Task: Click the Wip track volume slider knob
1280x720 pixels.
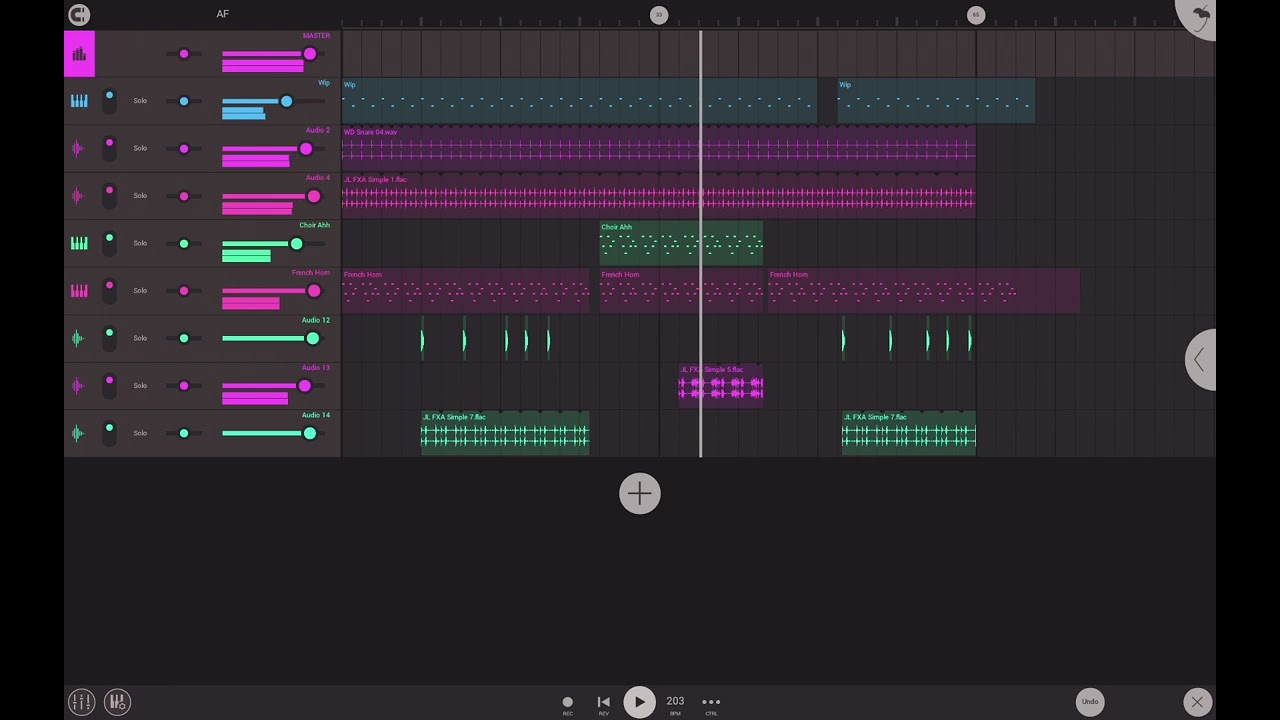Action: [286, 101]
